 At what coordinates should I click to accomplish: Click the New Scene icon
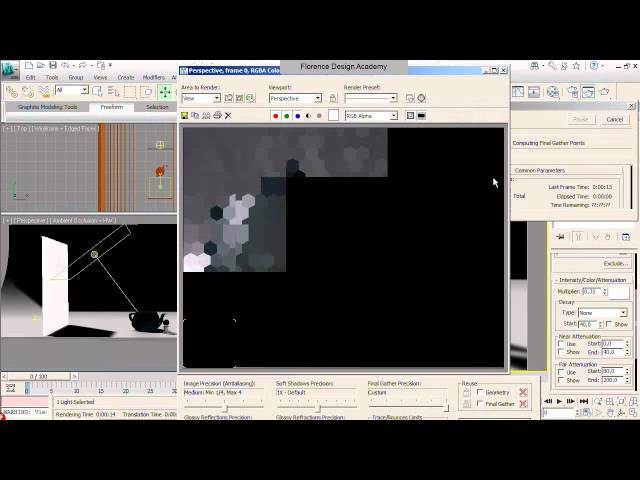click(x=29, y=65)
